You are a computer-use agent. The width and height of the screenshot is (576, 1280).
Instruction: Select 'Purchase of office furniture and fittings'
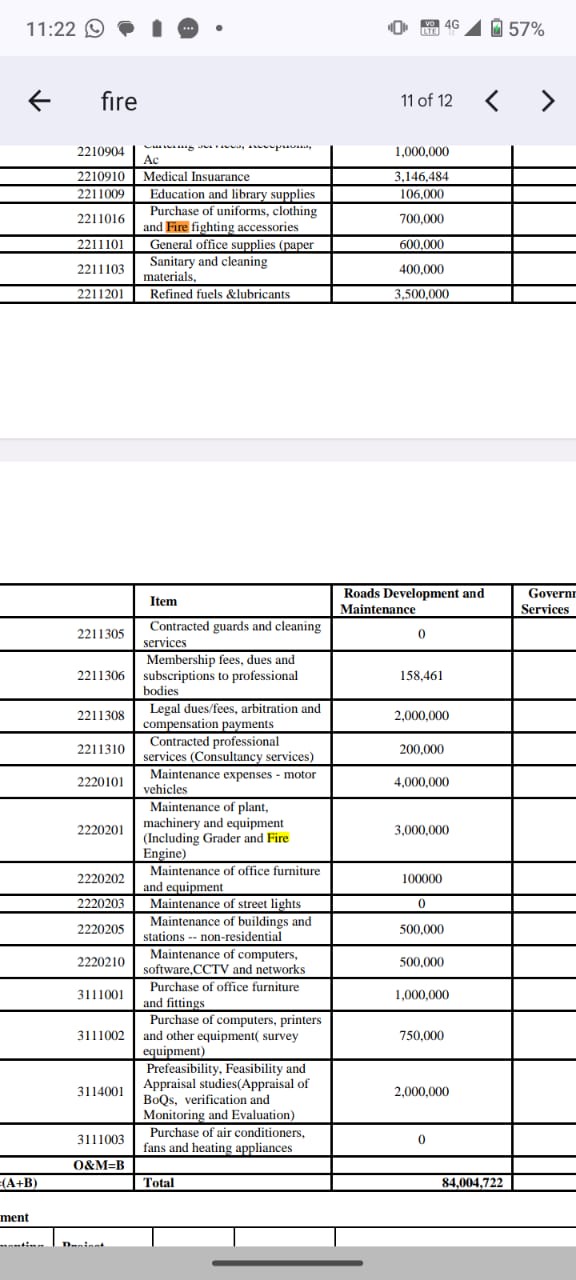click(x=222, y=995)
